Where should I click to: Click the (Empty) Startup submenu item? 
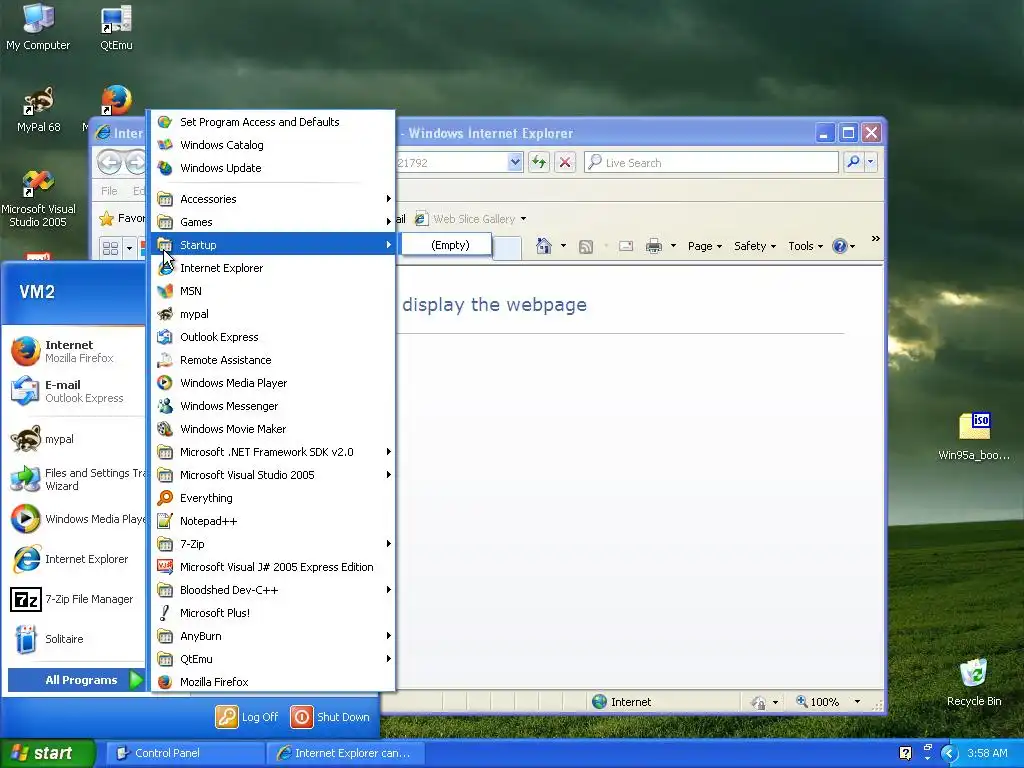coord(447,245)
